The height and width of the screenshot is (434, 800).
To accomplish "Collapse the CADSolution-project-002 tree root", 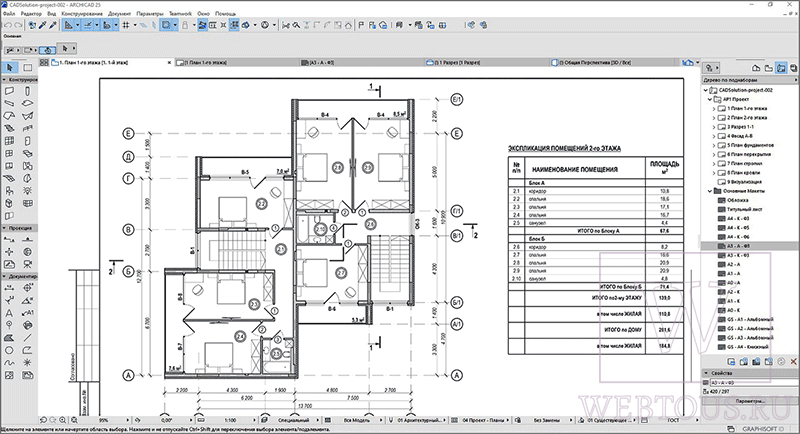I will 706,90.
